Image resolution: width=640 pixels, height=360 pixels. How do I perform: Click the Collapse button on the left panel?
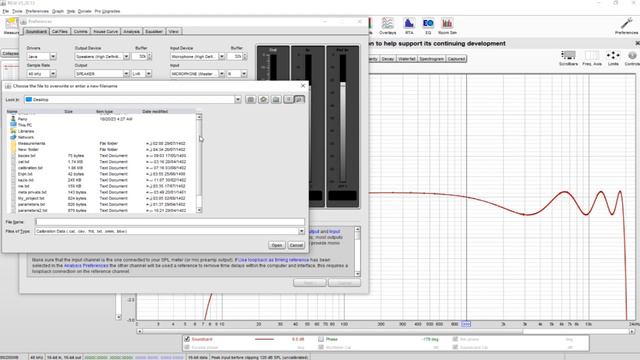coord(10,53)
